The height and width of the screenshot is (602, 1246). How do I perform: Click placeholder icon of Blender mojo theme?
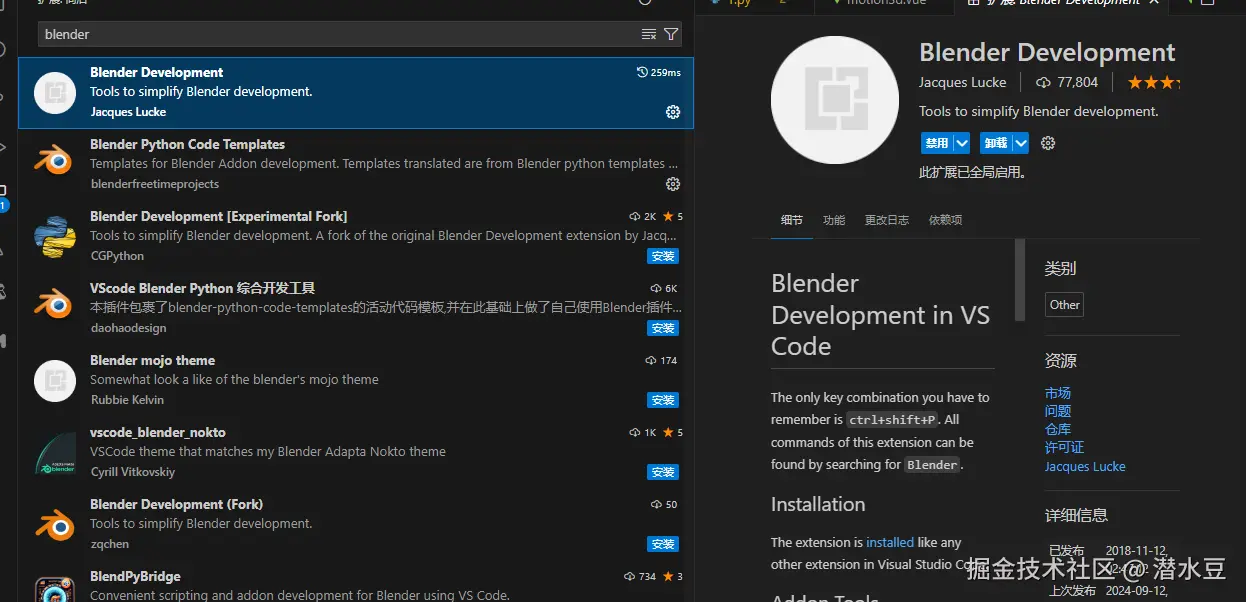55,380
